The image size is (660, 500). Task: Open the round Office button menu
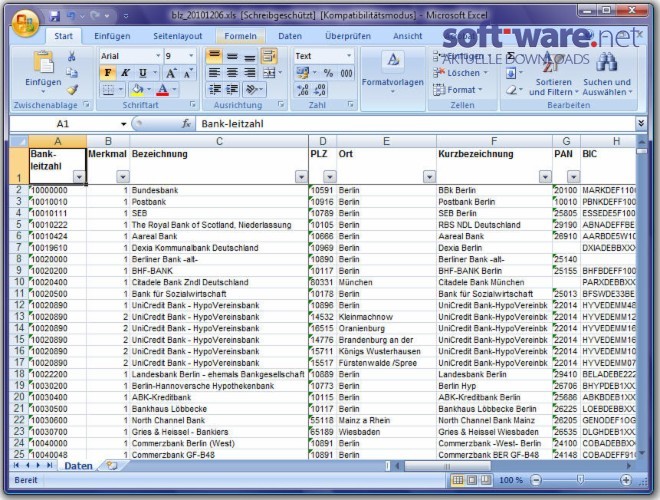point(25,22)
